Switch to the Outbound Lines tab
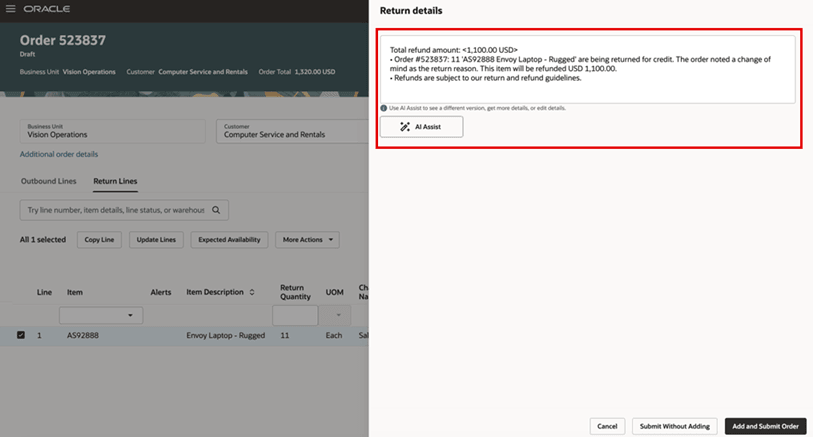 coord(48,181)
